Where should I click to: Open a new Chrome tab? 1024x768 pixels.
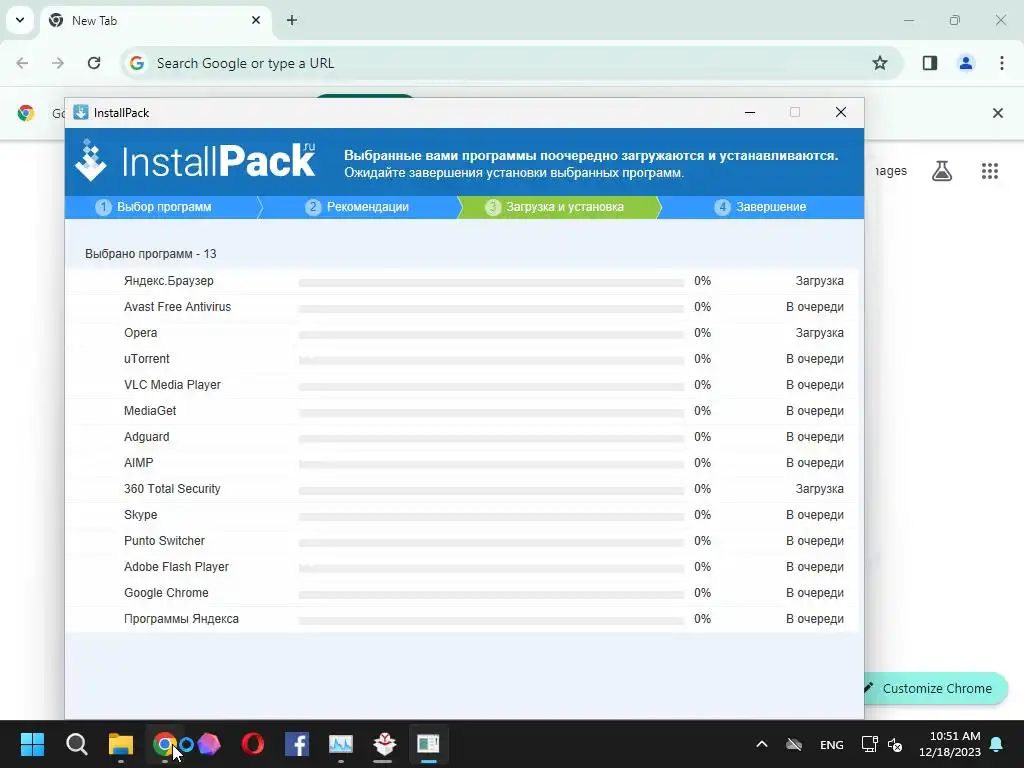(x=292, y=20)
